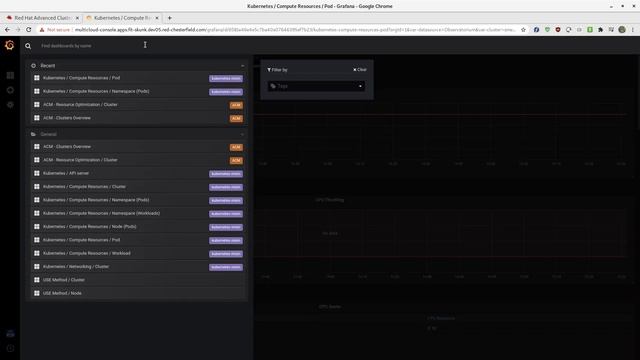Click the user avatar icon at the sidebar bottom
Viewport: 640px width, 360px height.
10,333
